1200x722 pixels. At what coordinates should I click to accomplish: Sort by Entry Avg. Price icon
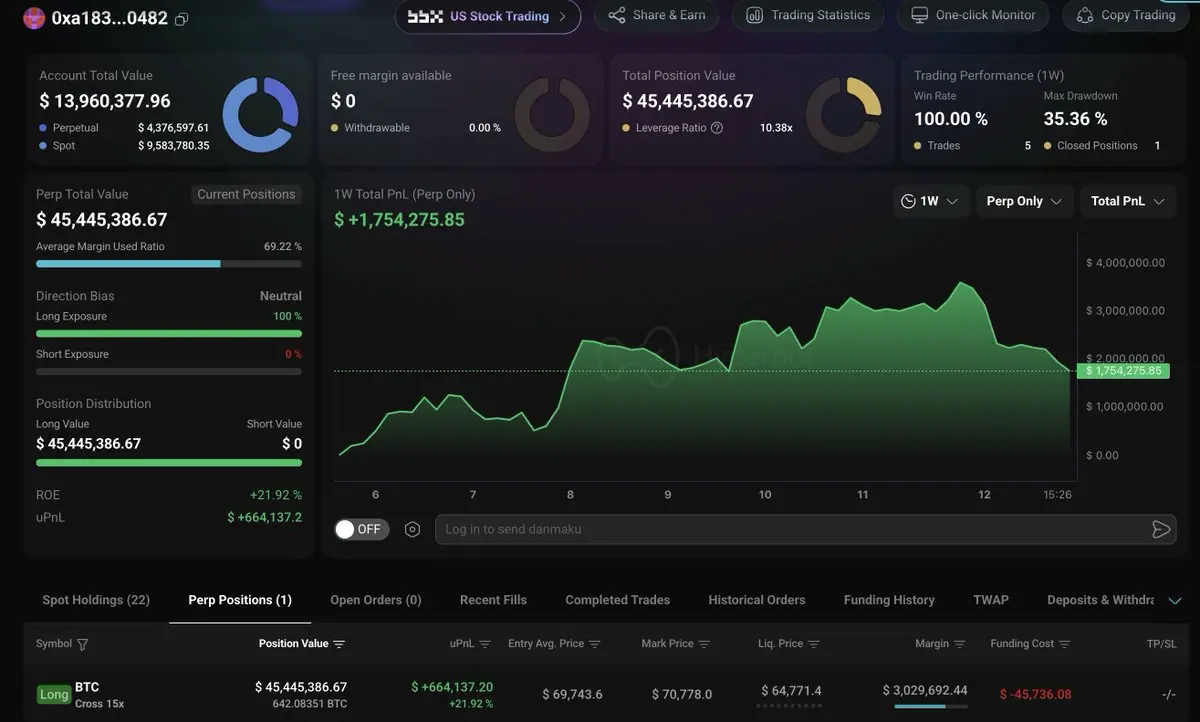pos(595,644)
